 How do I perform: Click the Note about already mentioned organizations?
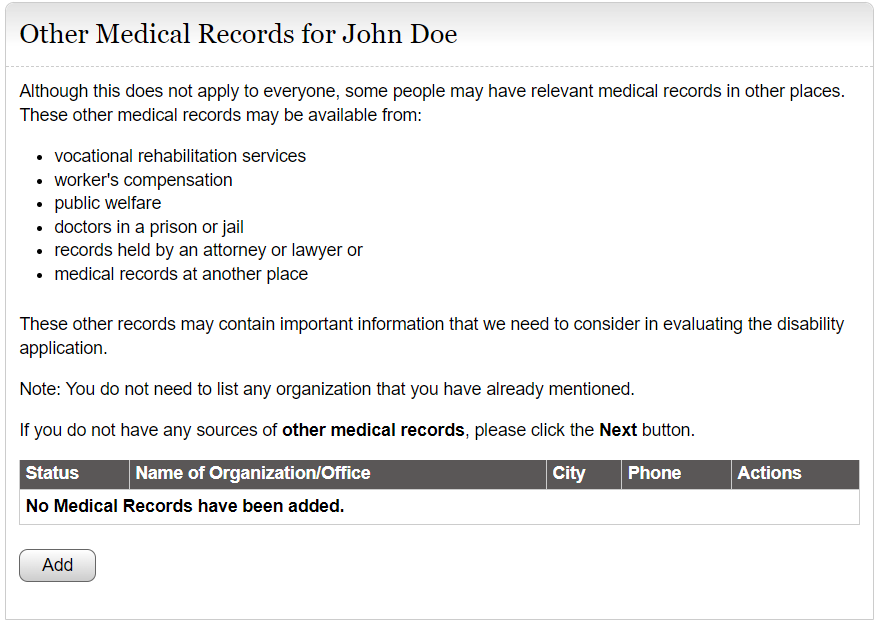tap(327, 389)
